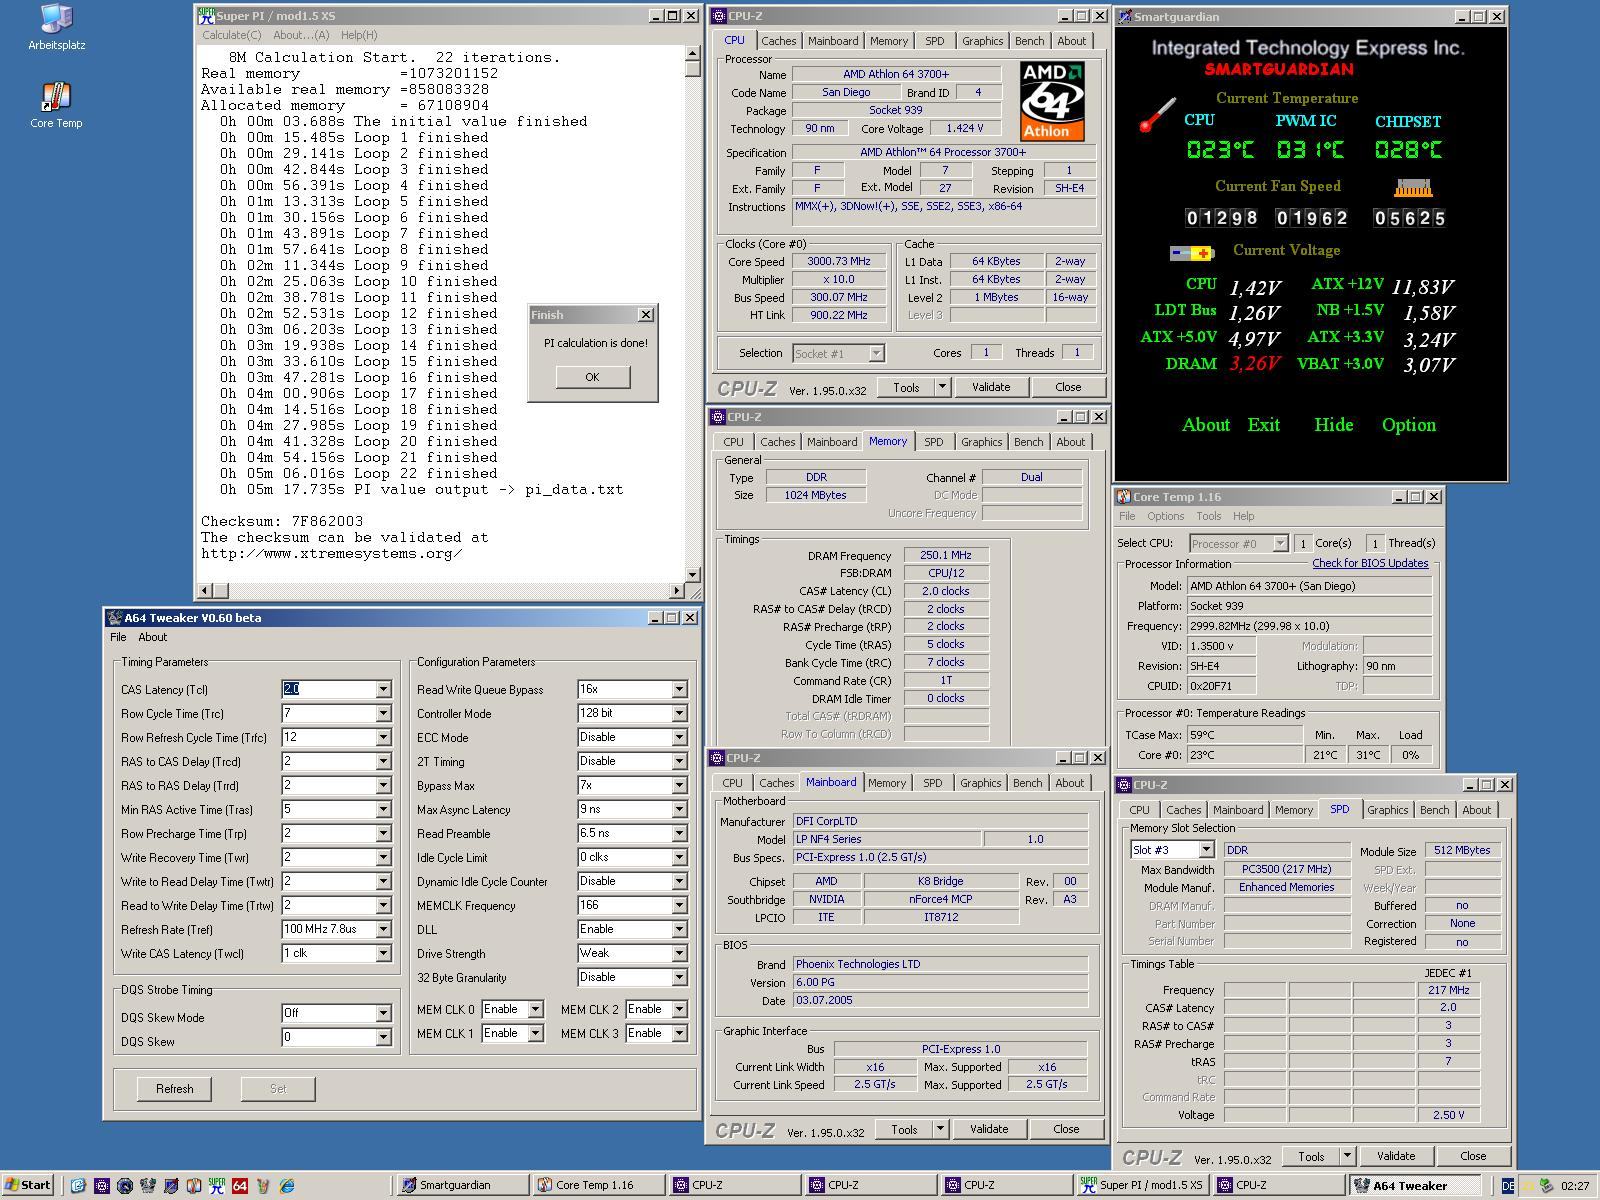Click the Refresh button in A64 Tweaker
Viewport: 1600px width, 1200px height.
pos(175,1088)
